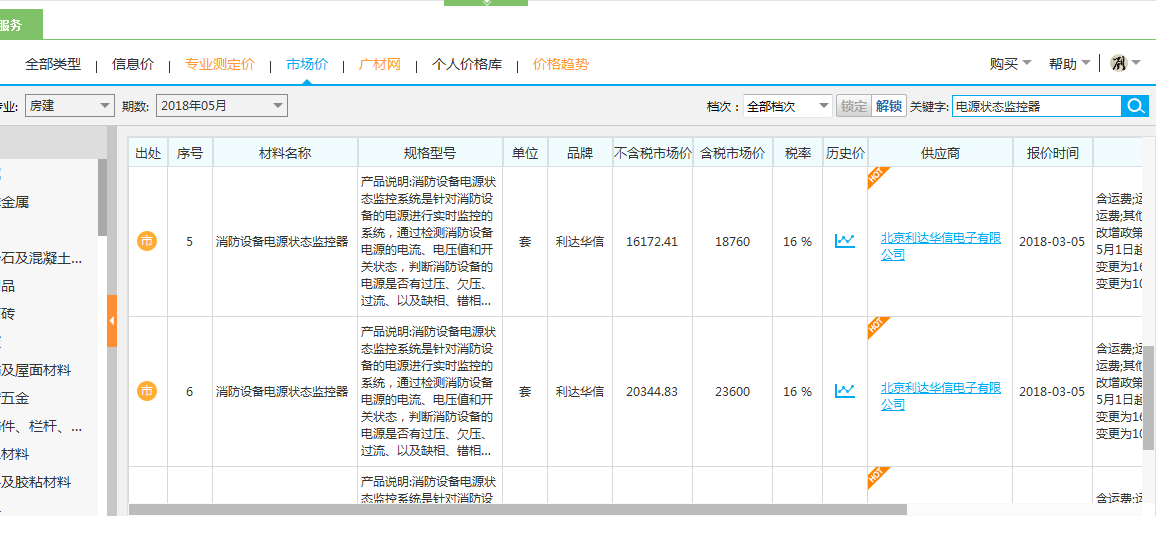This screenshot has width=1156, height=547.
Task: Click the orange market source icon in row 6
Action: 147,391
